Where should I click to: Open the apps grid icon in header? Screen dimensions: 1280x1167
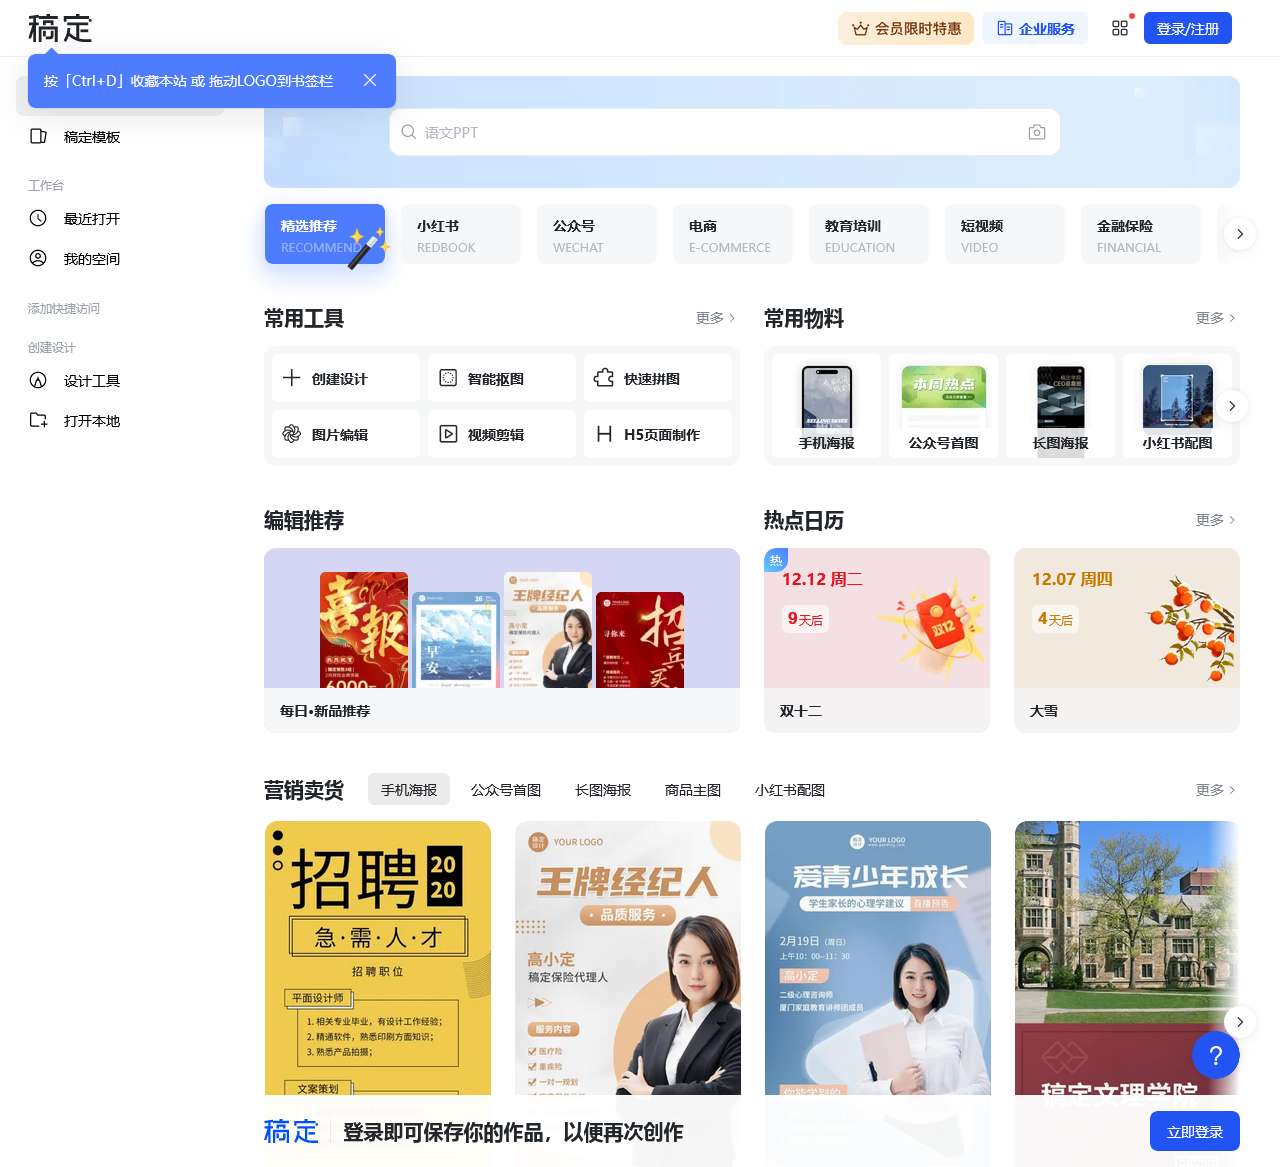pos(1120,28)
